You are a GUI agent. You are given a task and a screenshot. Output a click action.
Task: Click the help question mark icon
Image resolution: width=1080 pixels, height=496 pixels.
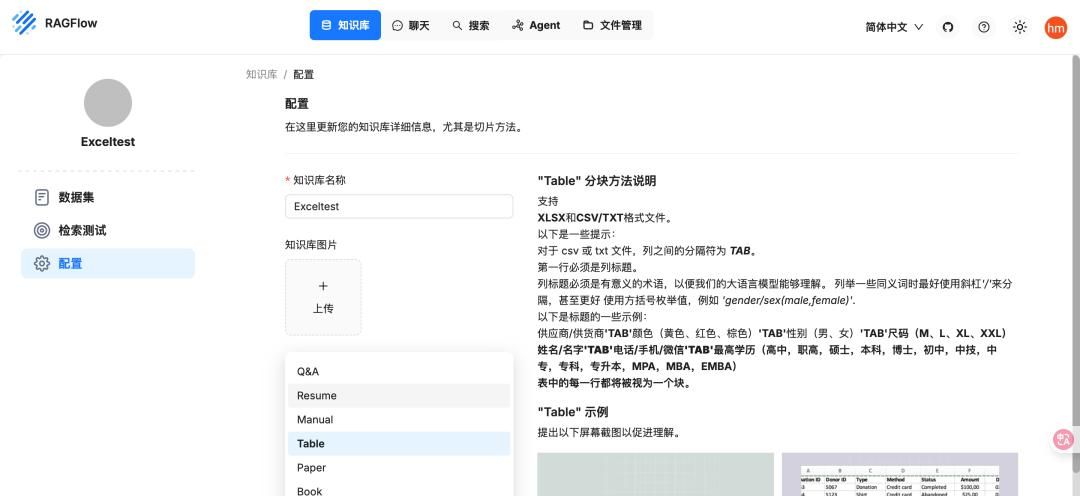tap(984, 27)
